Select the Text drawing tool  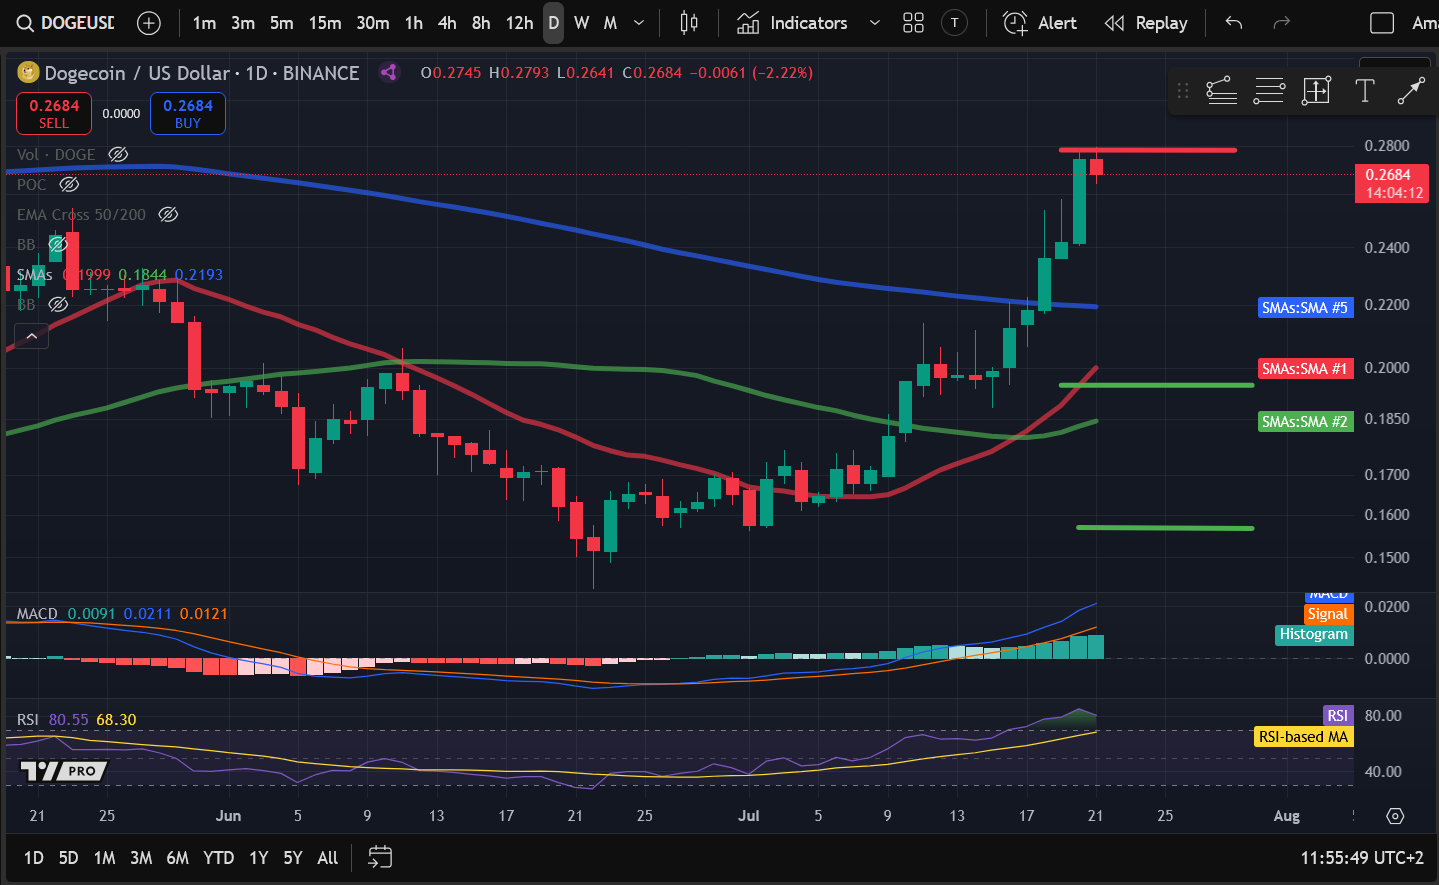(1364, 91)
